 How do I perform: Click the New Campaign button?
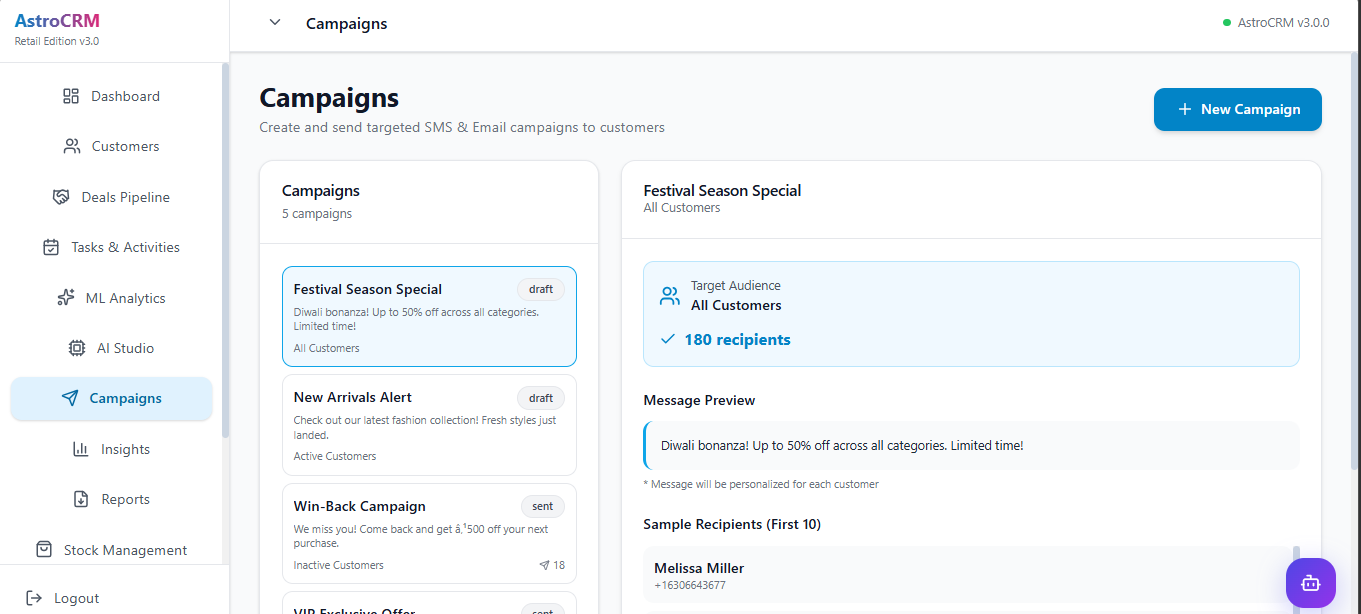pos(1237,109)
